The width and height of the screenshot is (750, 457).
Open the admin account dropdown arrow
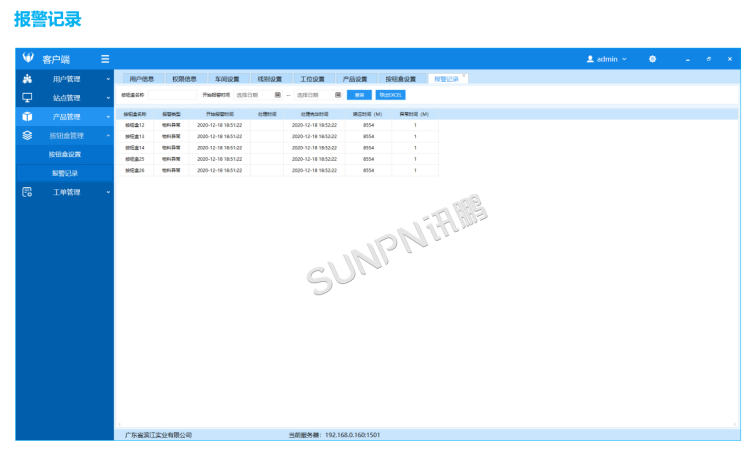tap(624, 59)
